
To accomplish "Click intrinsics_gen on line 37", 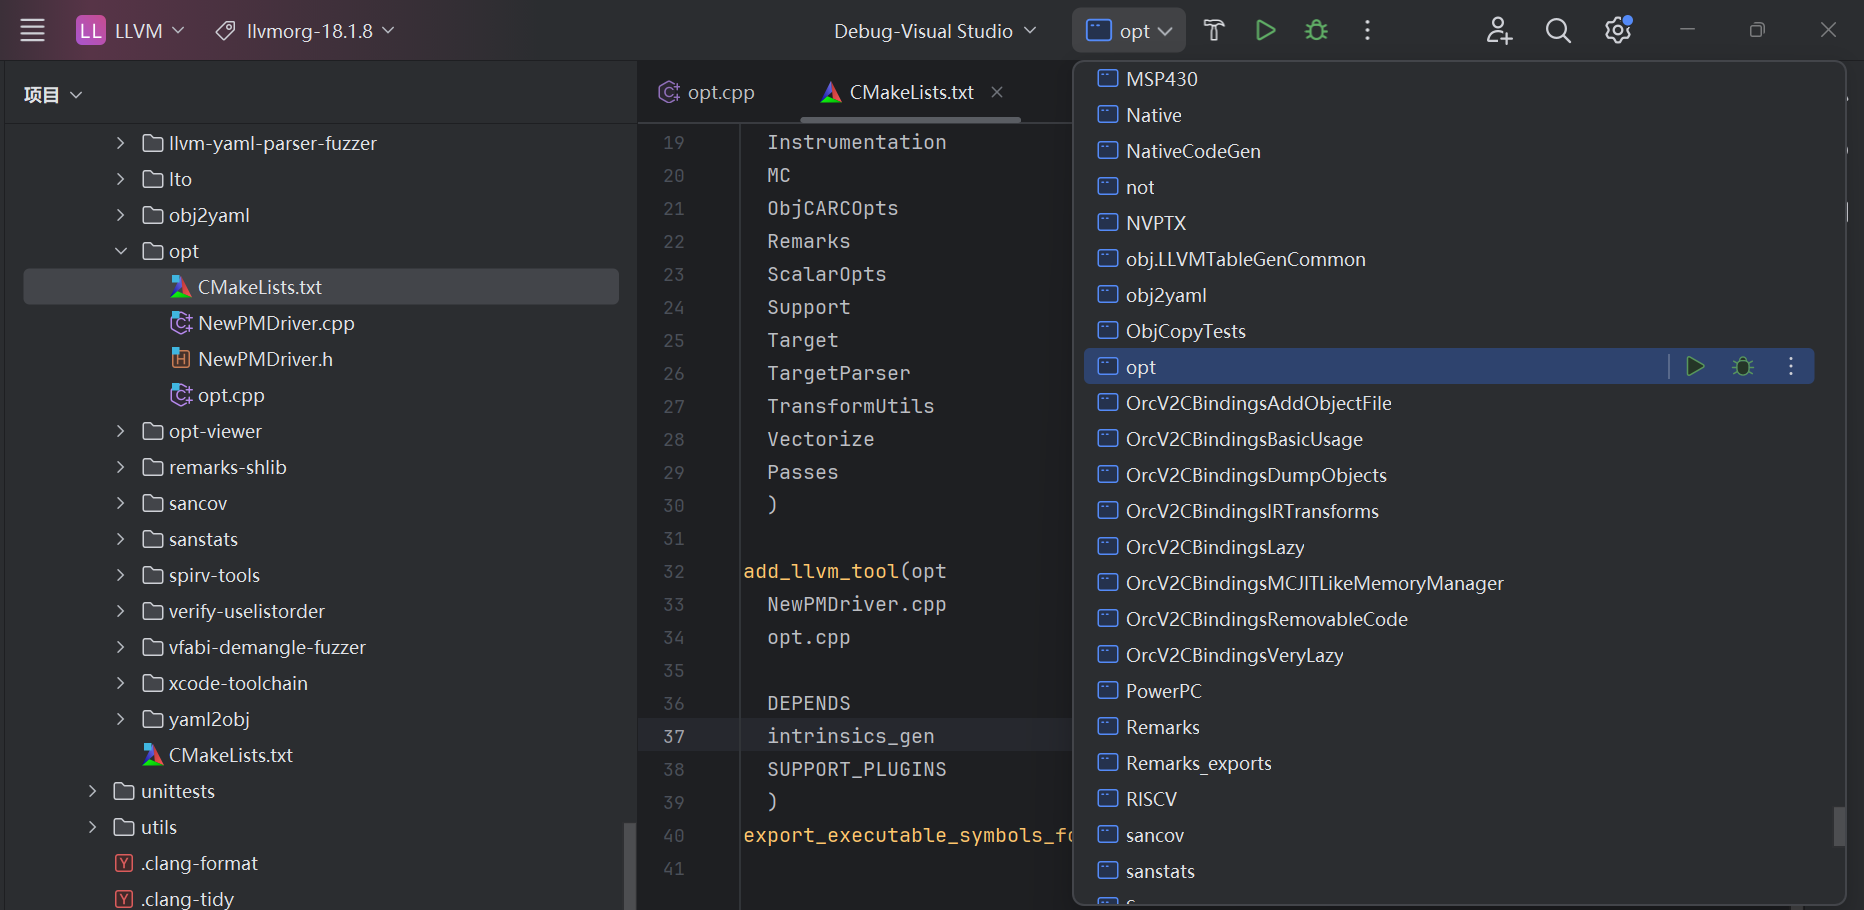I will click(850, 736).
